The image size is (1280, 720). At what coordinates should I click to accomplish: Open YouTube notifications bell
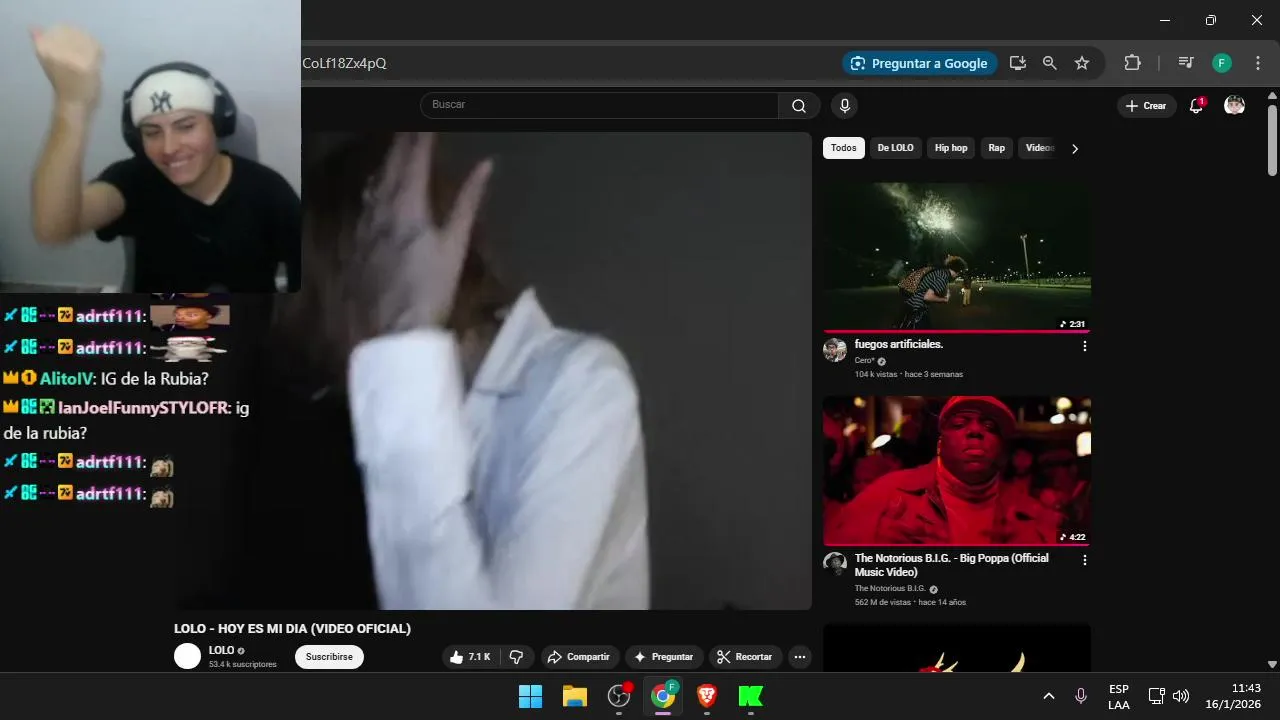[x=1196, y=106]
